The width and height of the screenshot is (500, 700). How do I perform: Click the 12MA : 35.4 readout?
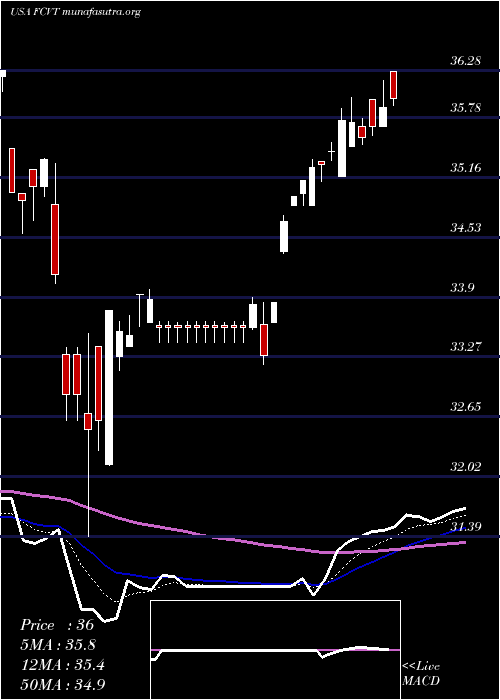[62, 664]
